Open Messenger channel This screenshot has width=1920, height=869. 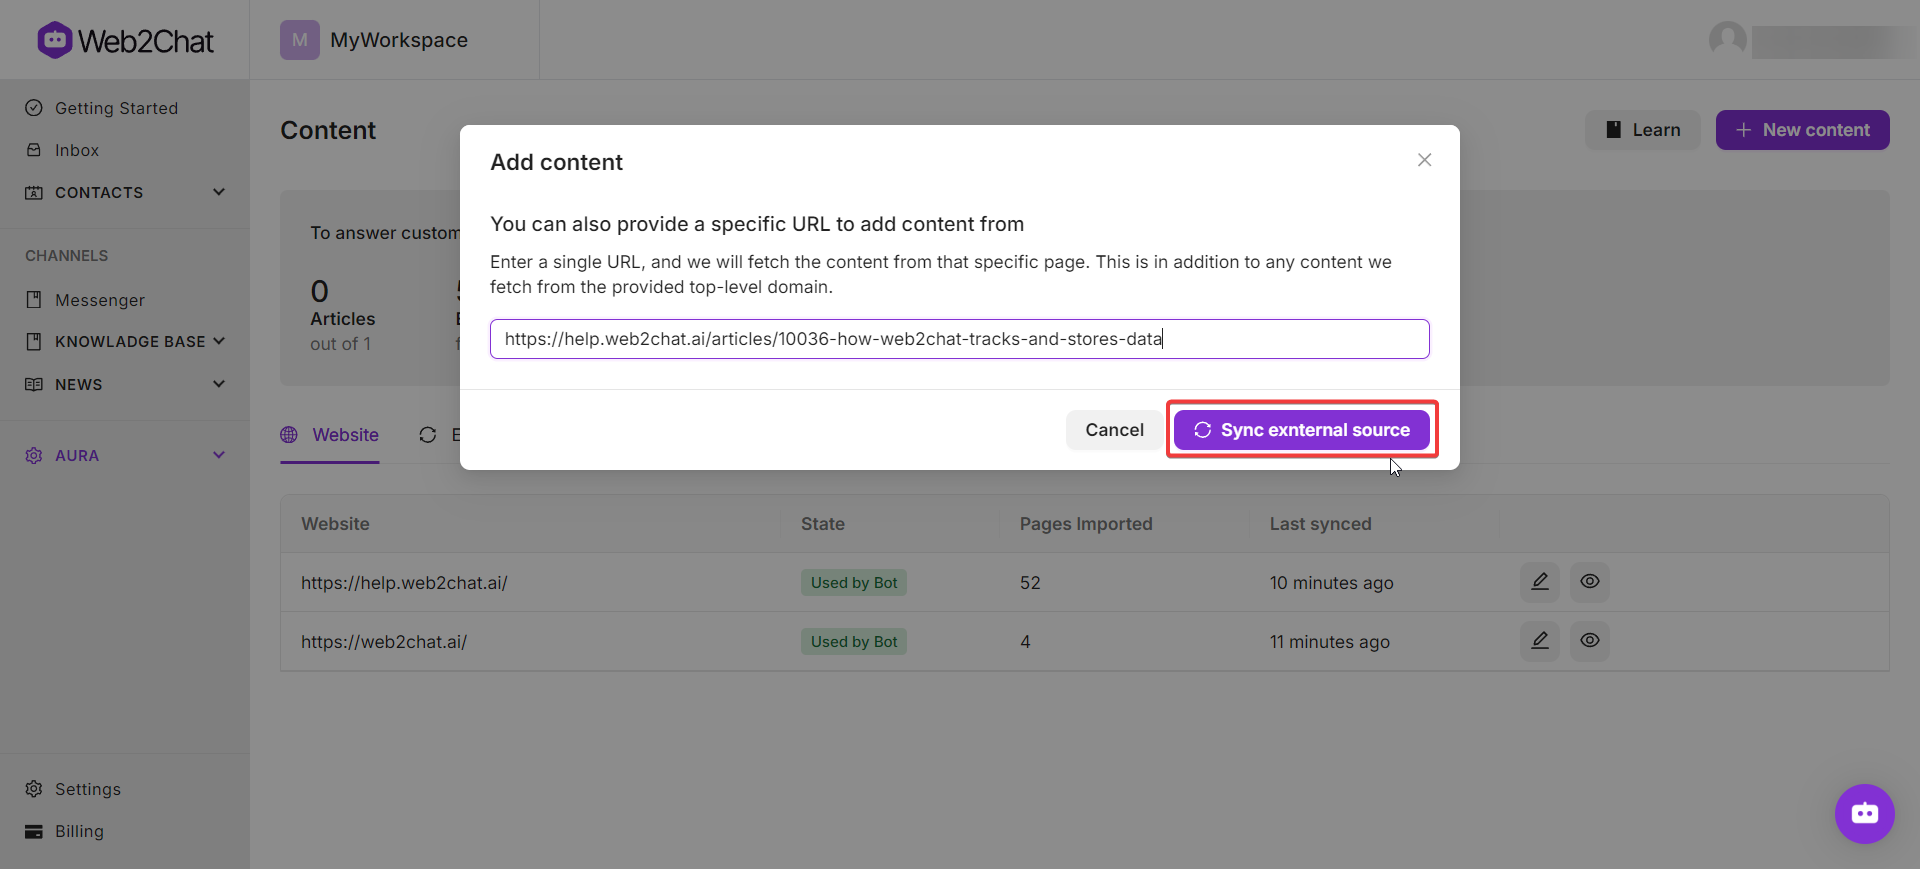click(100, 300)
